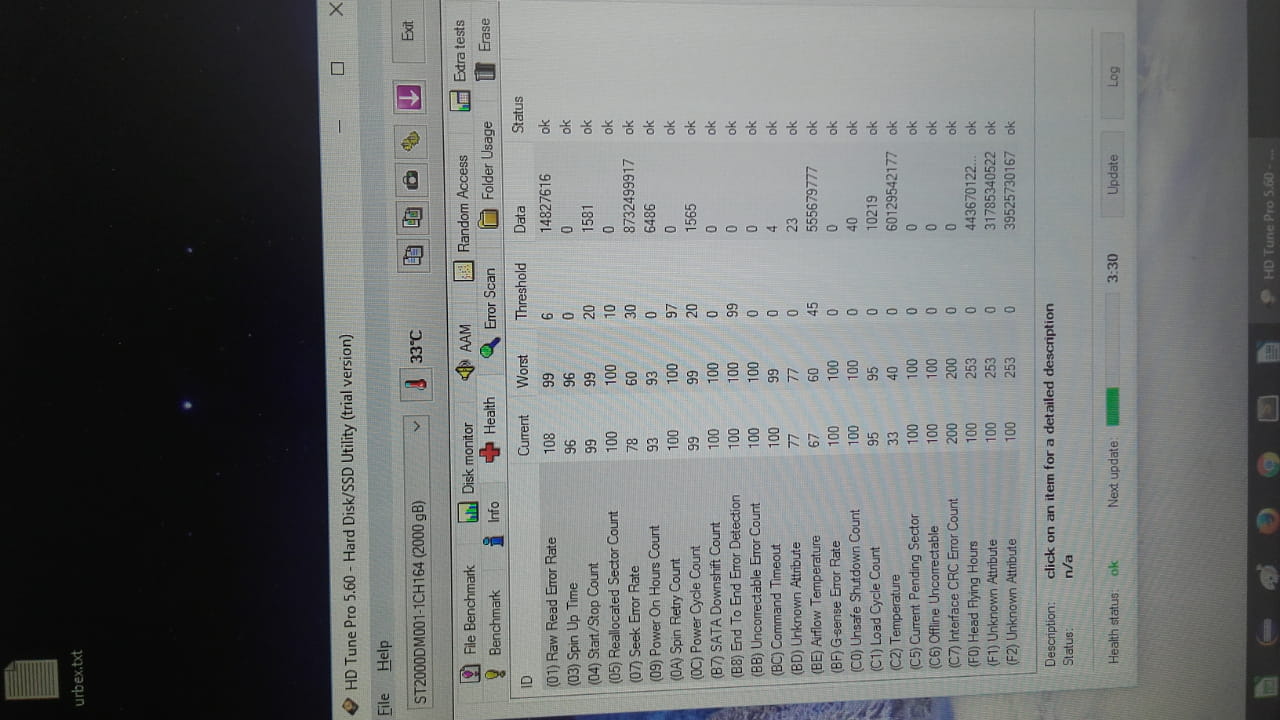The image size is (1280, 720).
Task: Click the Exit toolbar button
Action: pos(409,32)
